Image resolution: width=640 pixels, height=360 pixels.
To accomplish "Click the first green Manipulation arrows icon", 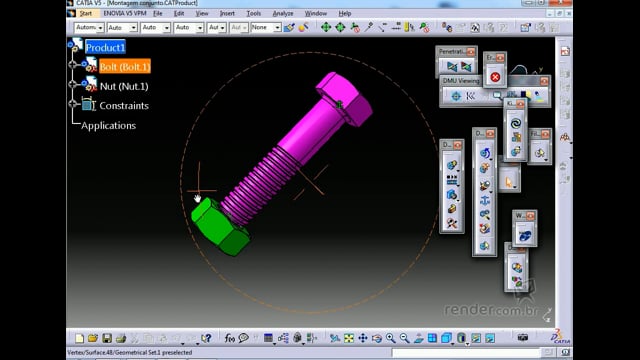I will (326, 27).
